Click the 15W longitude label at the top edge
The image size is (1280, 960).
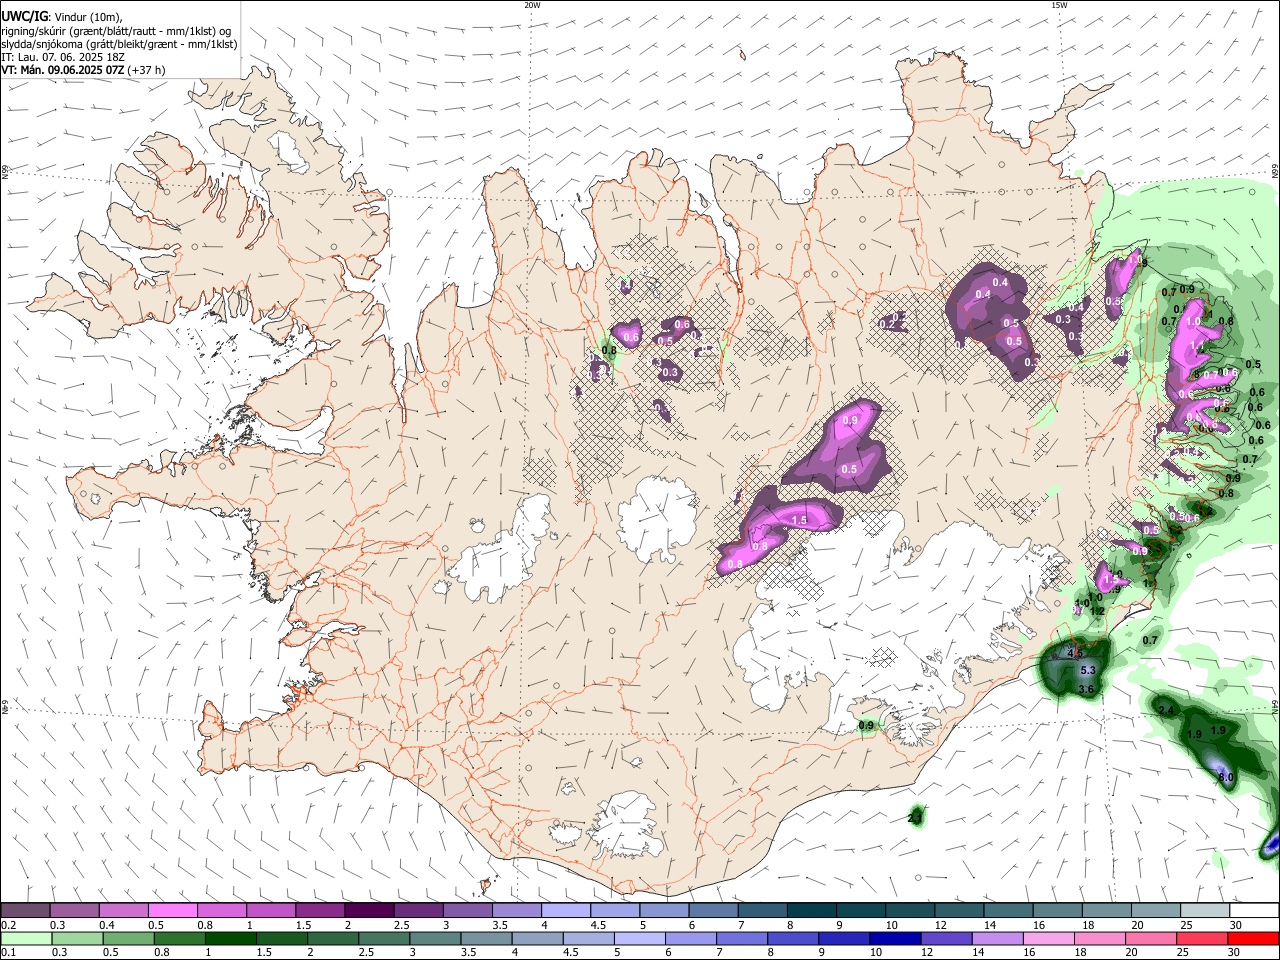(1059, 5)
